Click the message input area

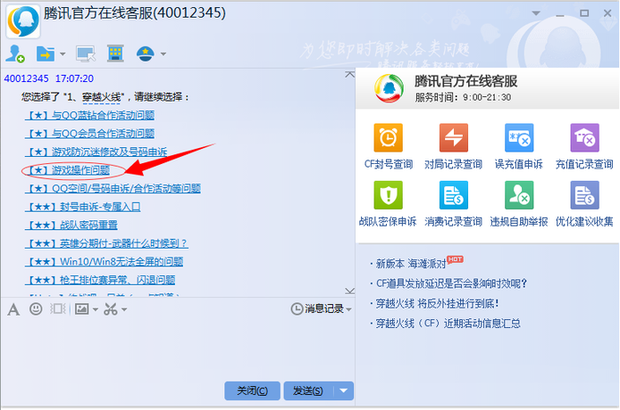pyautogui.click(x=177, y=348)
